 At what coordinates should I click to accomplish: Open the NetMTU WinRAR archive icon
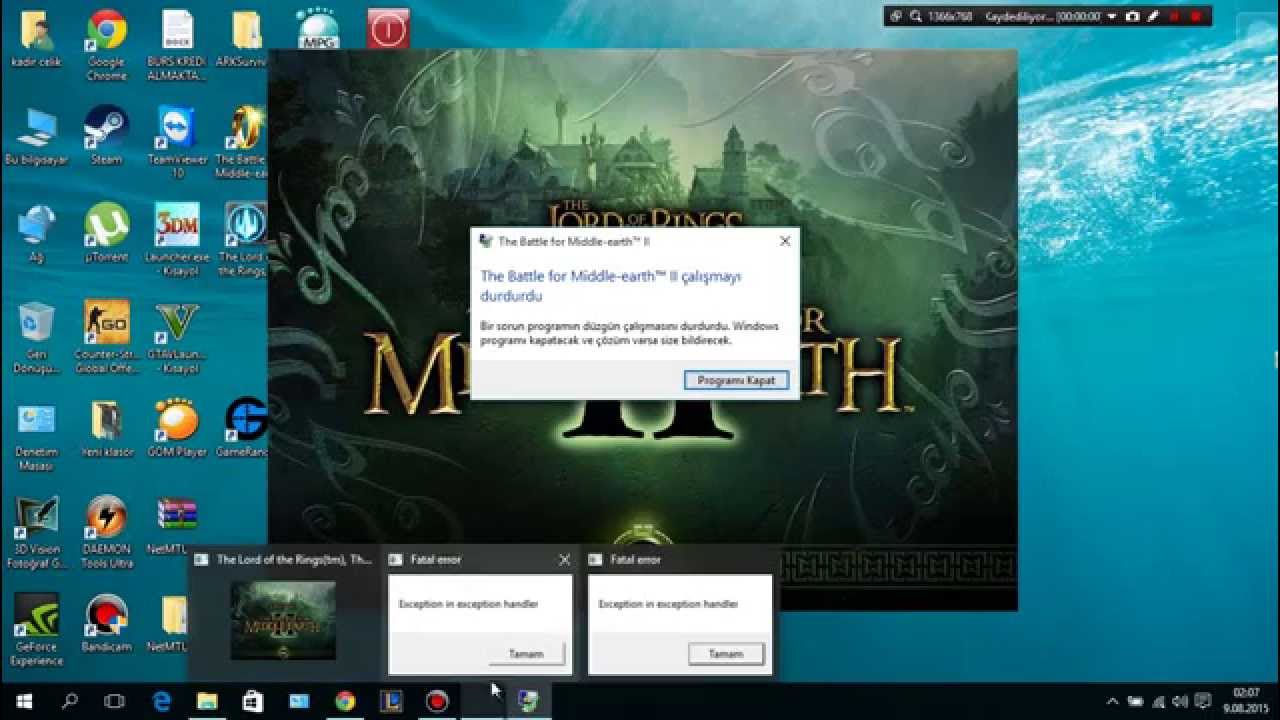[177, 527]
